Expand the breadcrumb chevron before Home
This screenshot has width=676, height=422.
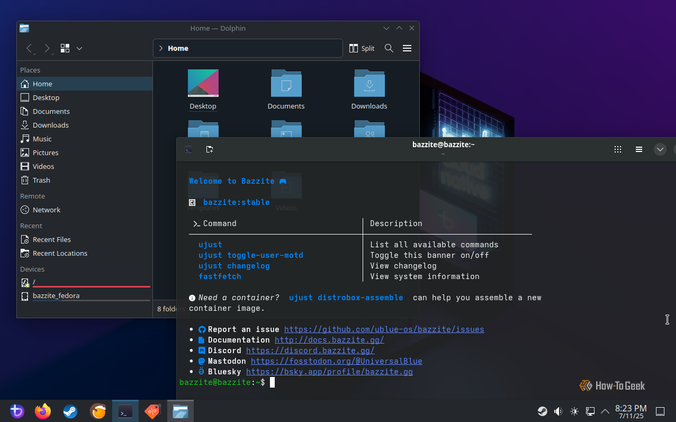160,48
